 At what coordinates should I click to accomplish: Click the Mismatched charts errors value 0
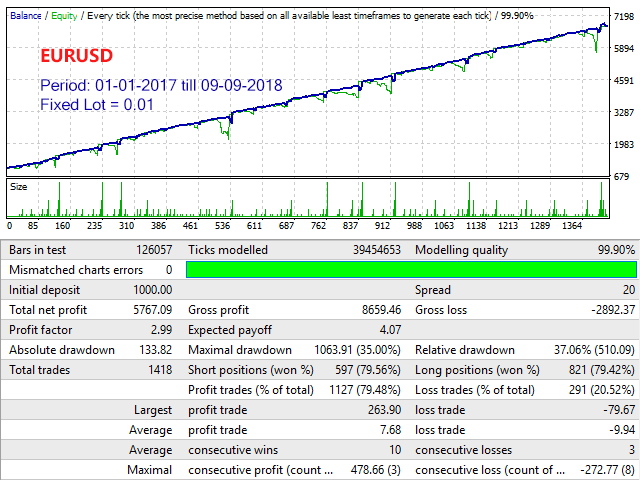[x=169, y=270]
